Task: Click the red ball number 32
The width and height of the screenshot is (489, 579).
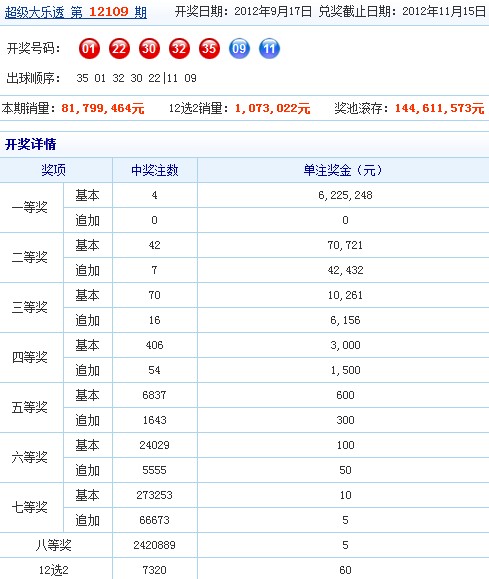Action: [179, 48]
